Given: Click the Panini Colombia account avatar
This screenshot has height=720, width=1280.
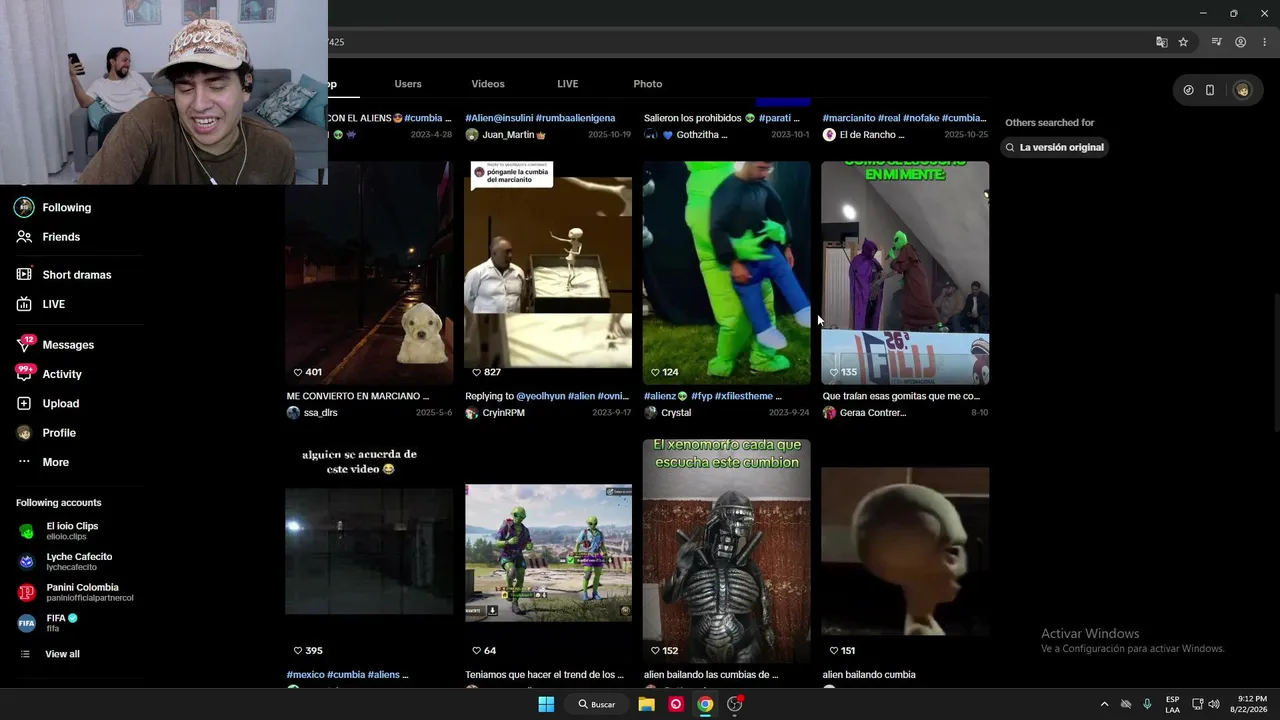Looking at the screenshot, I should coord(26,592).
